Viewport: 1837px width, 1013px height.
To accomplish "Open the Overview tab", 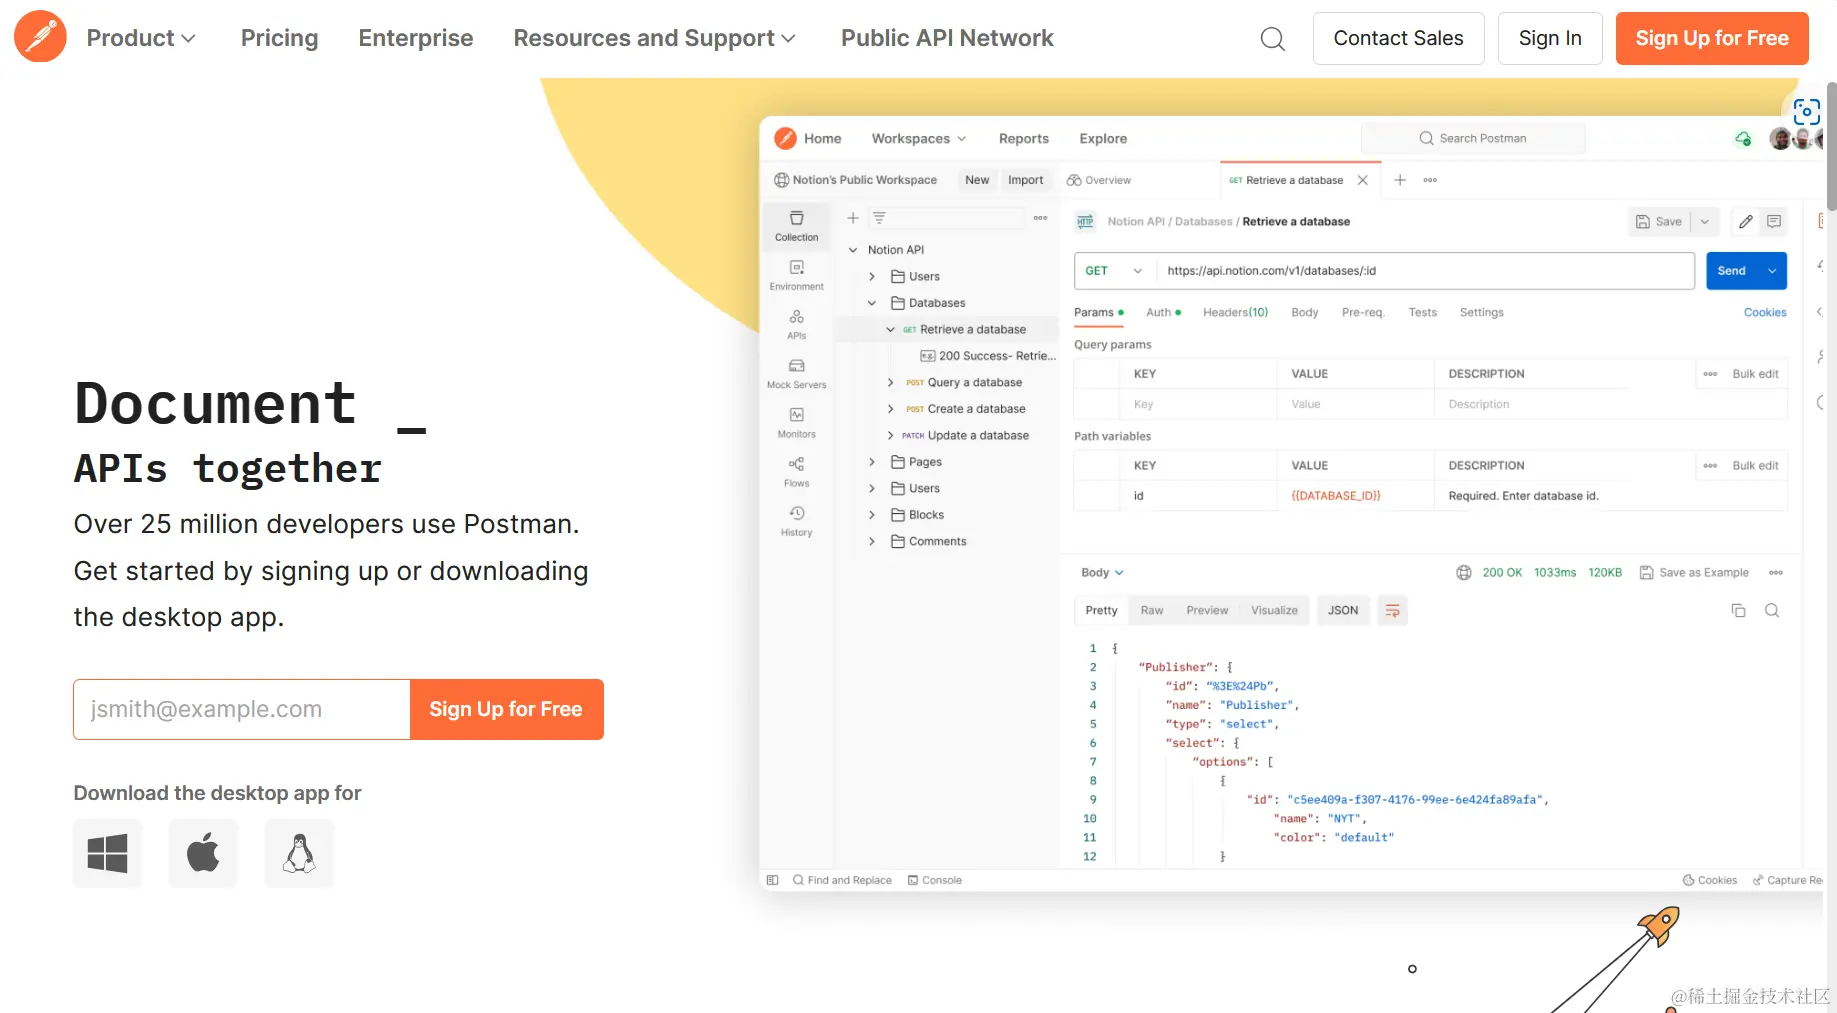I will (x=1098, y=180).
